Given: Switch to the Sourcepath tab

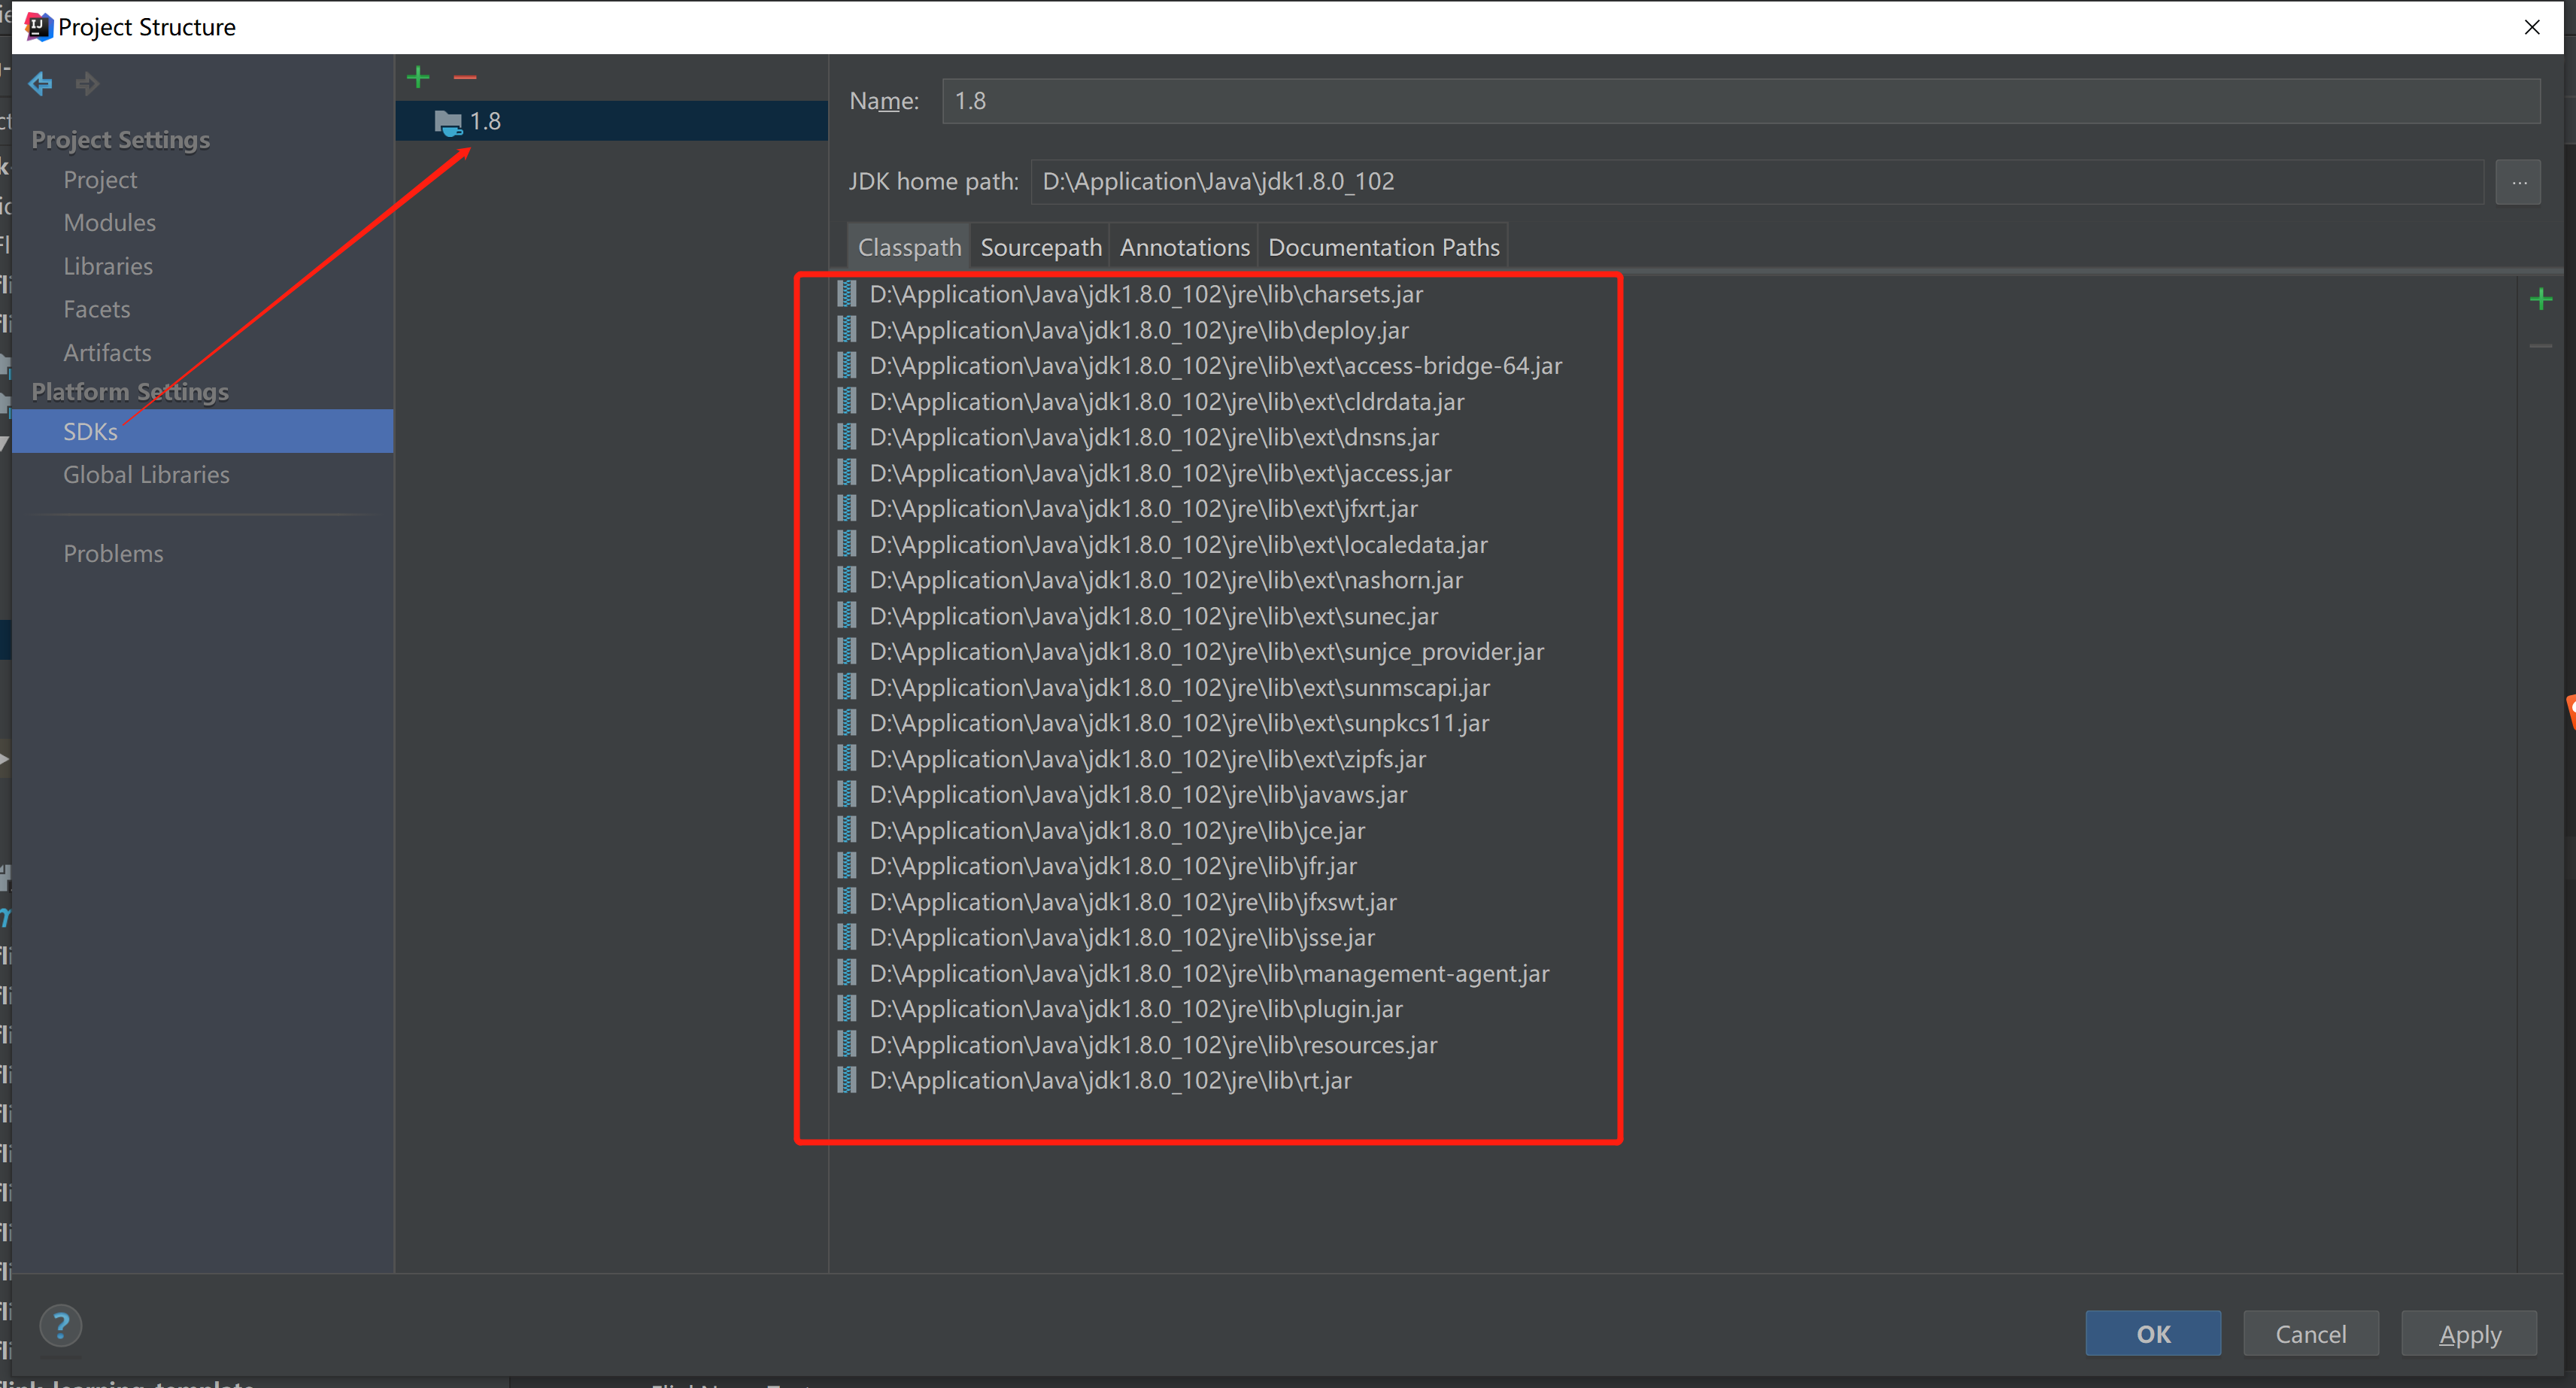Looking at the screenshot, I should 1040,247.
